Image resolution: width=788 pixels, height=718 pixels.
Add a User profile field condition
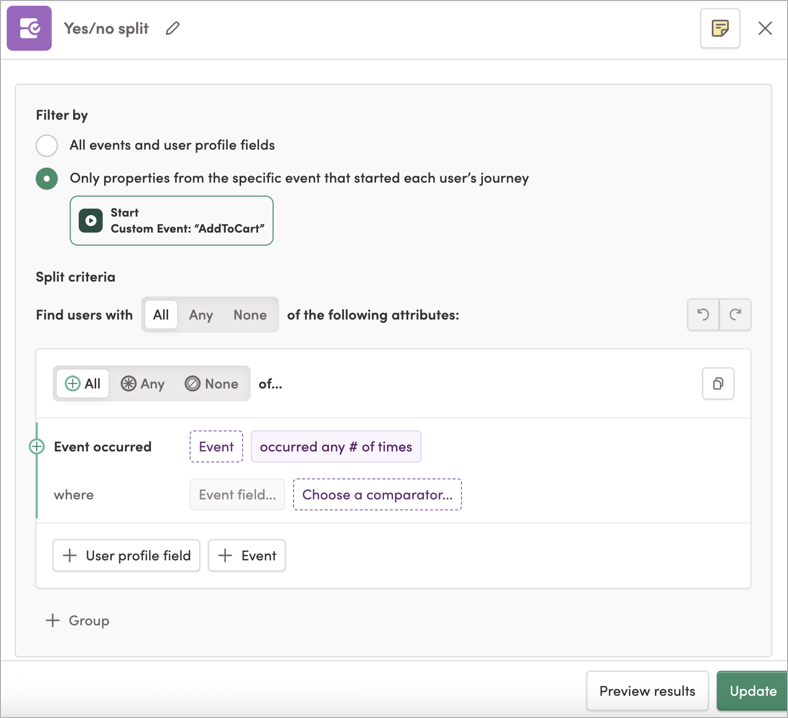pos(126,555)
